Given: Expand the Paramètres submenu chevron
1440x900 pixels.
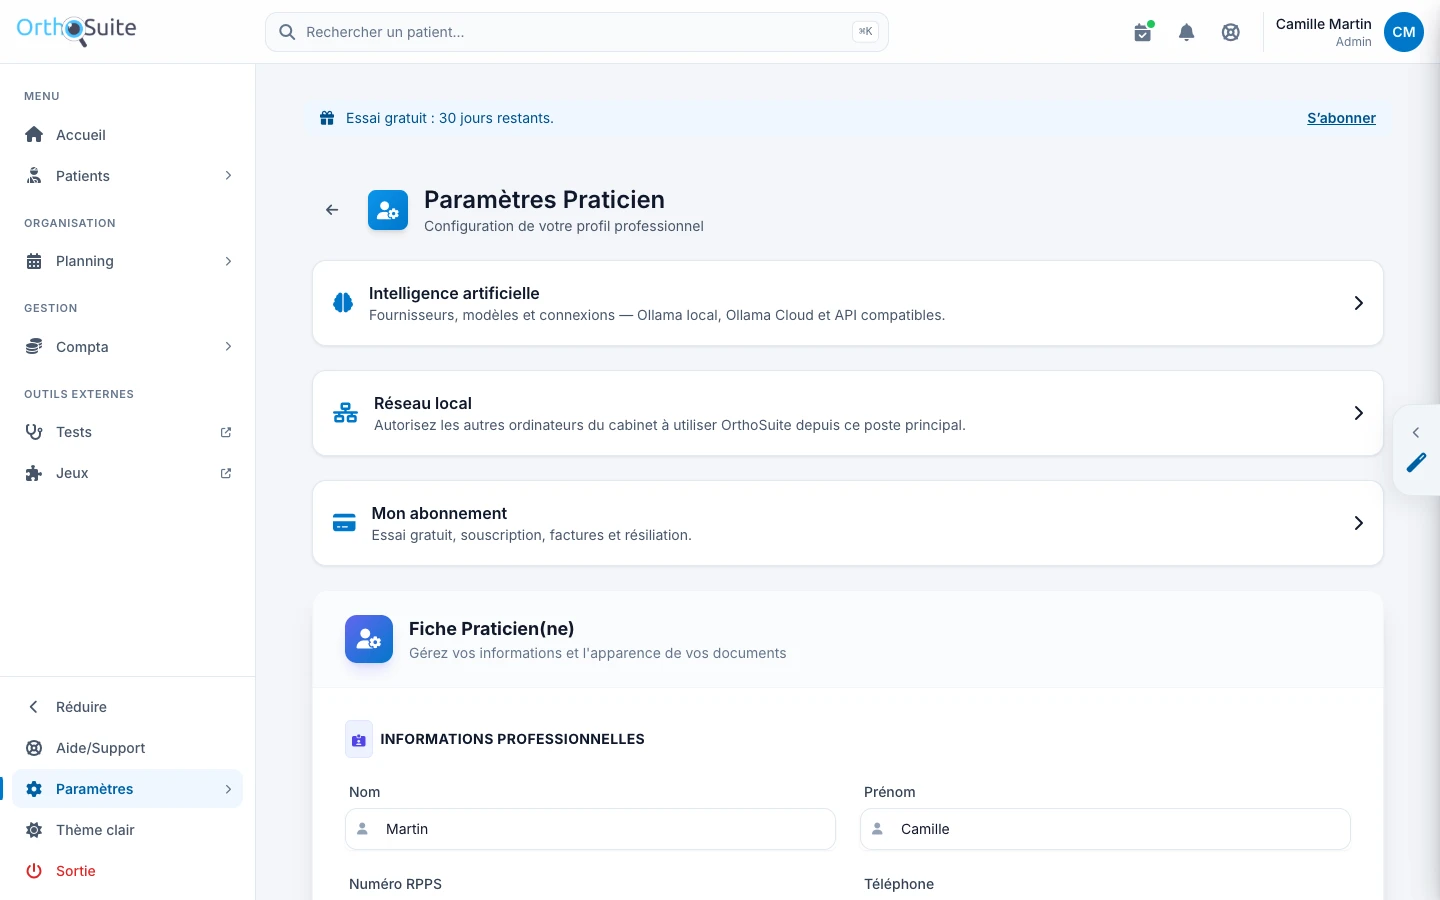Looking at the screenshot, I should [228, 789].
